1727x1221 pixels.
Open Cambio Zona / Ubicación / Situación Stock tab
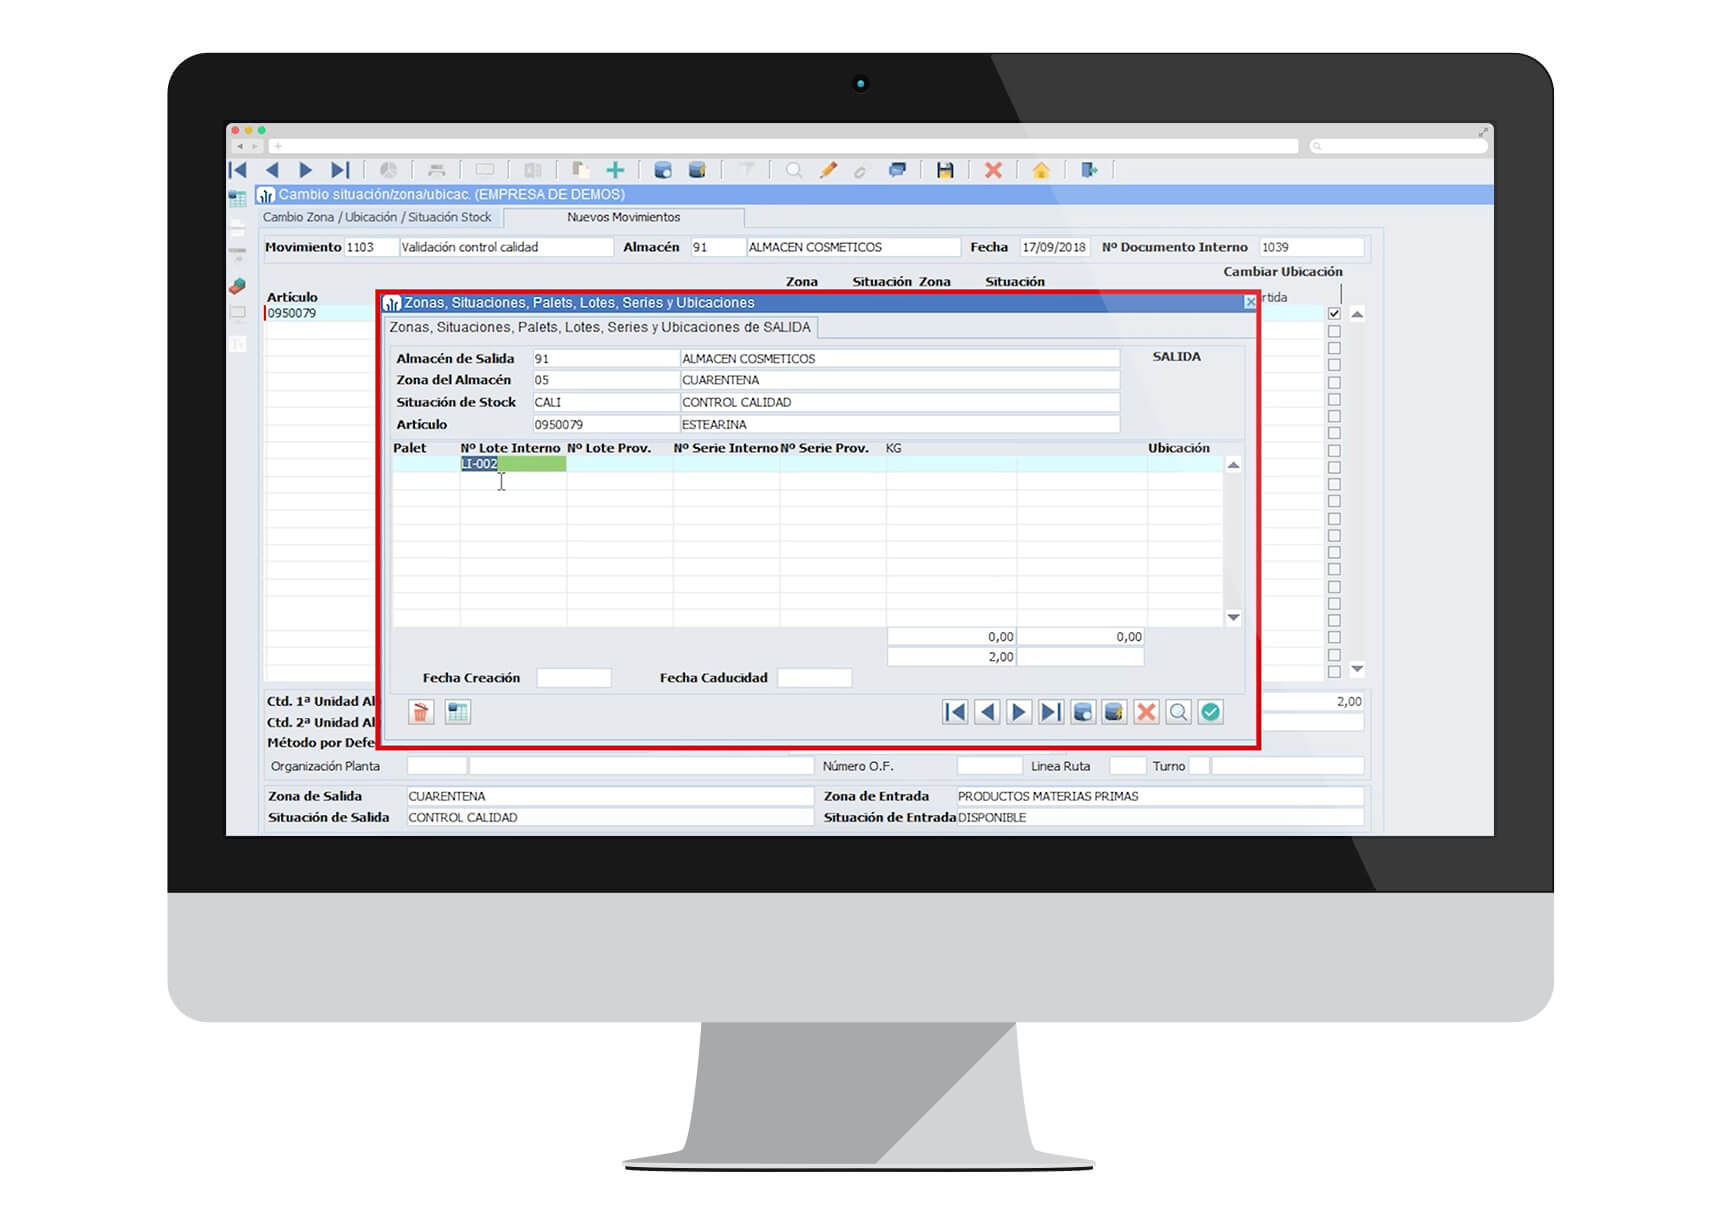tap(377, 217)
